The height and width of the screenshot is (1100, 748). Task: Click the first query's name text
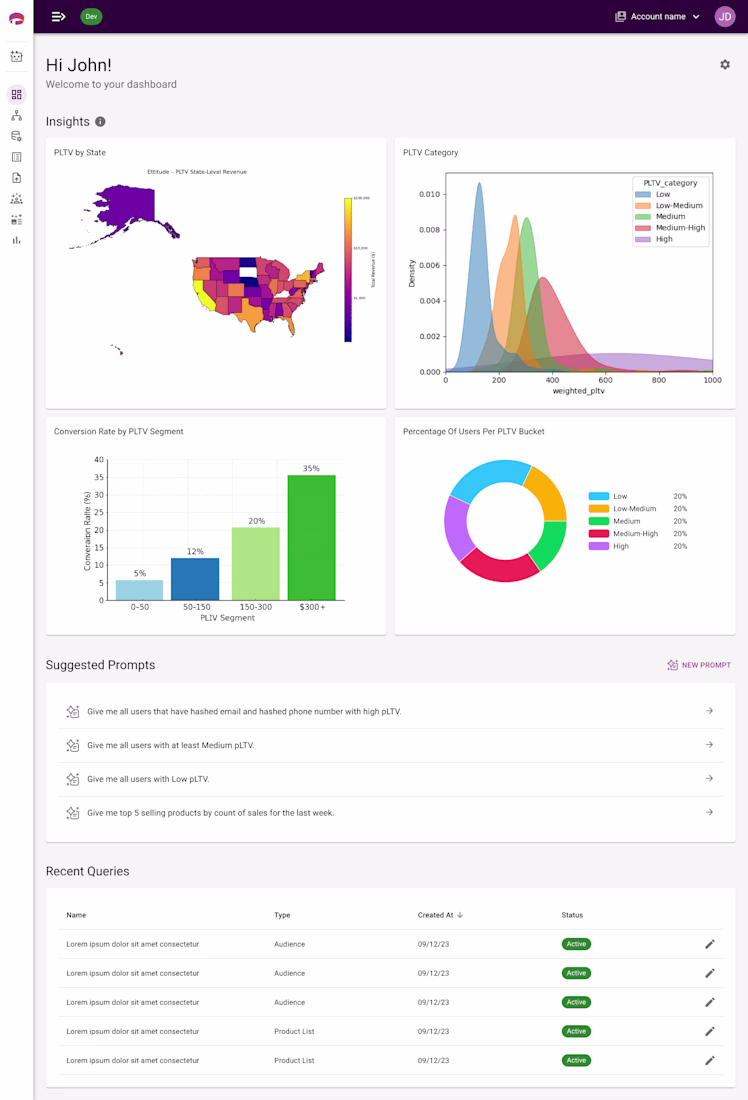coord(133,944)
